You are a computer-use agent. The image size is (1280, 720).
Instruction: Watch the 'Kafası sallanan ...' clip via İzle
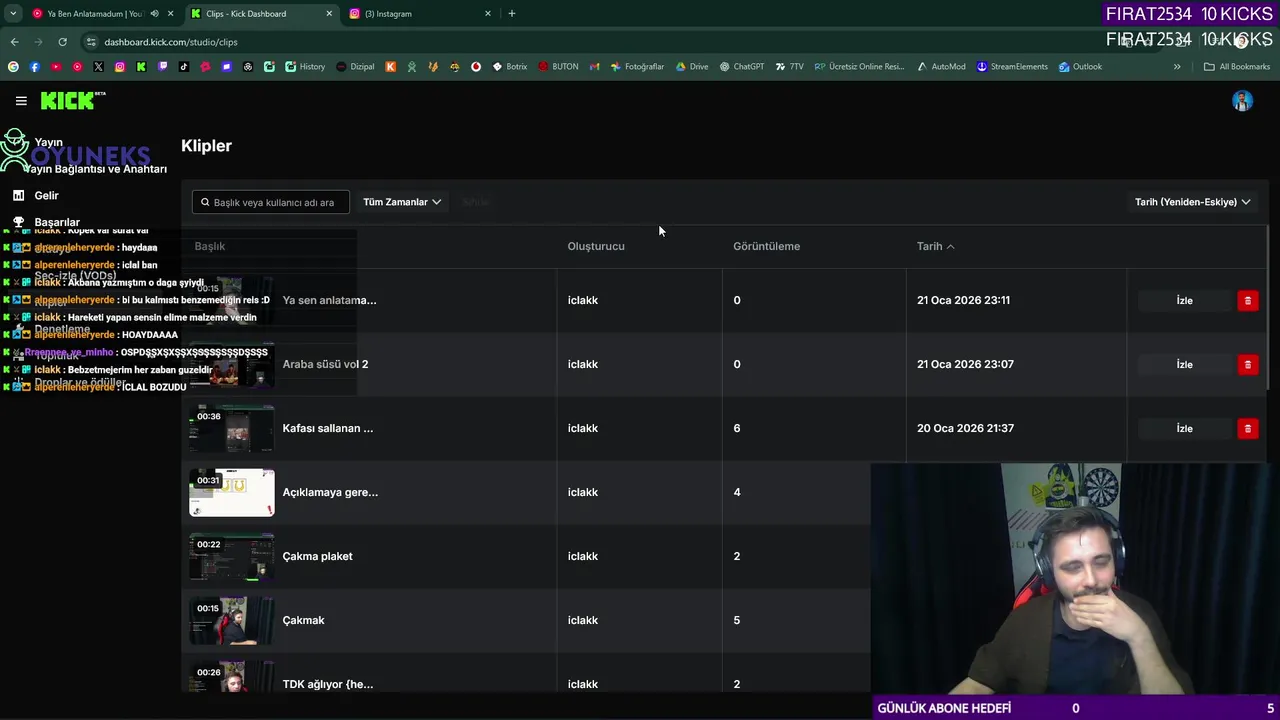(x=1184, y=428)
